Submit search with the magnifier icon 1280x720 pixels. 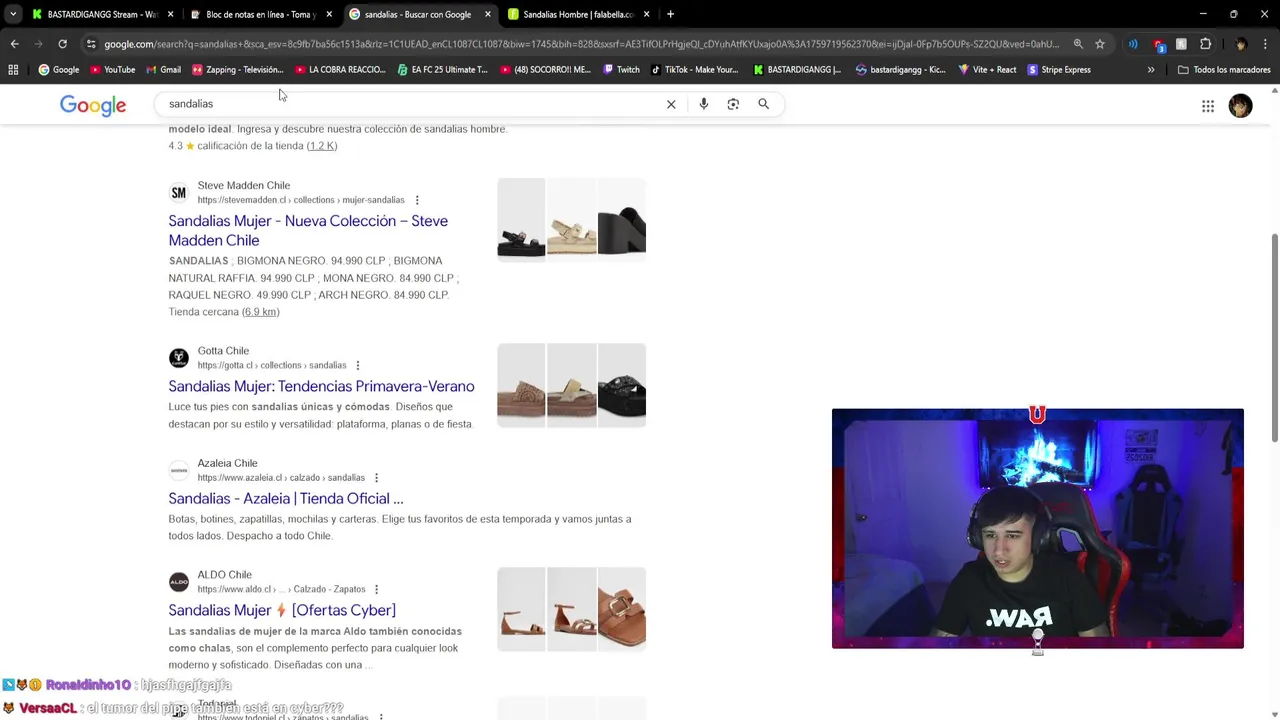(763, 104)
